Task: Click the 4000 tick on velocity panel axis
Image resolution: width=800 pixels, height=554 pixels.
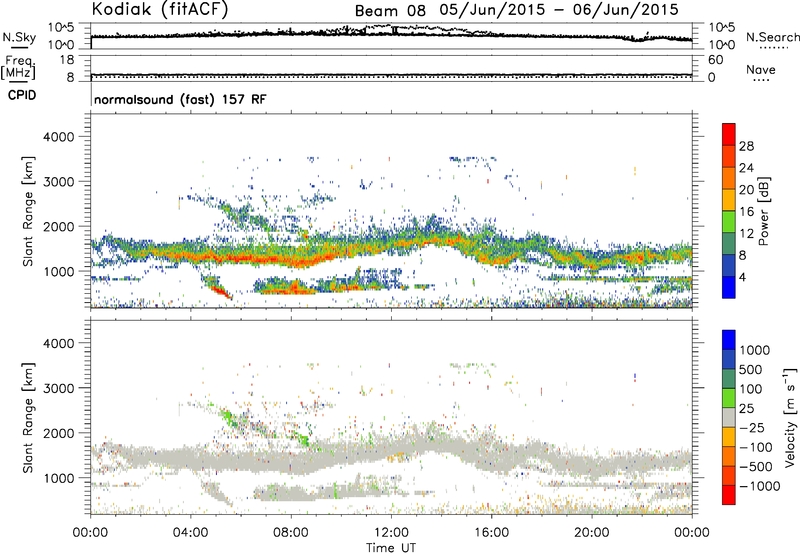Action: (59, 343)
